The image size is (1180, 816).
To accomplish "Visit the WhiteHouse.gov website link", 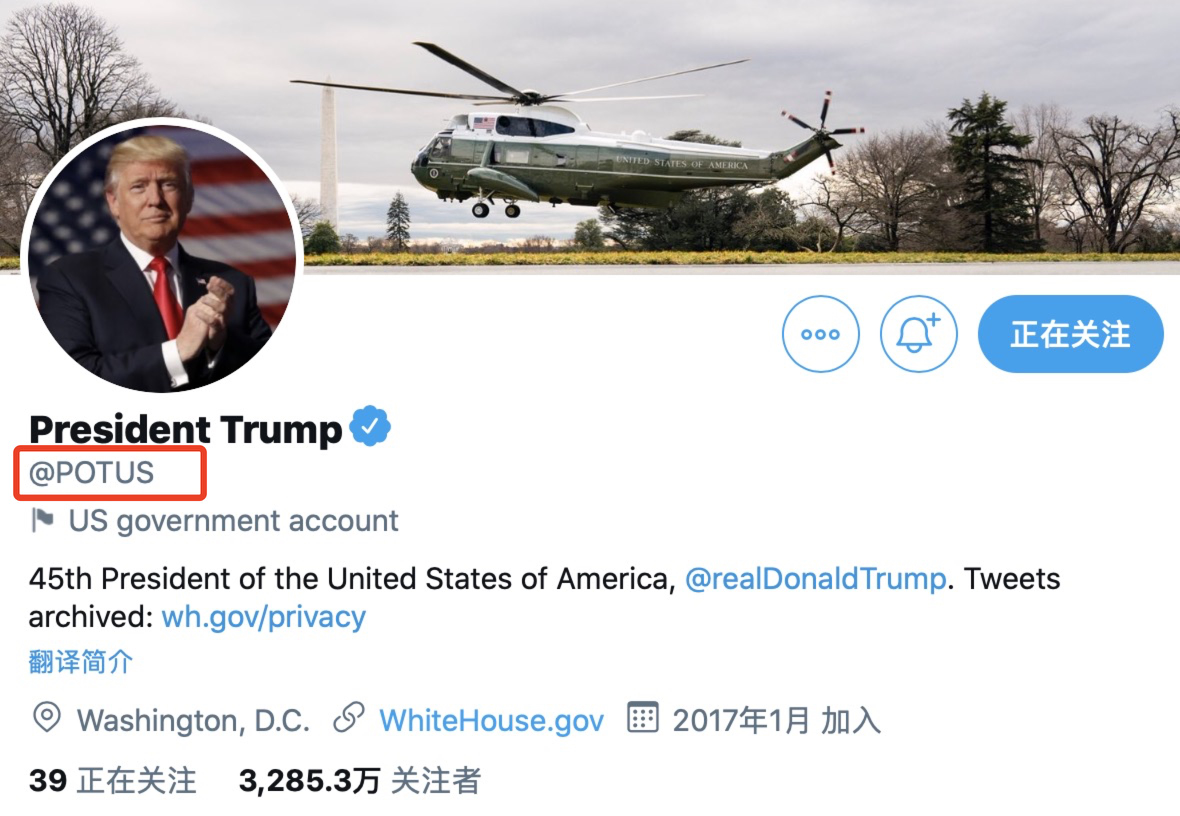I will [491, 720].
